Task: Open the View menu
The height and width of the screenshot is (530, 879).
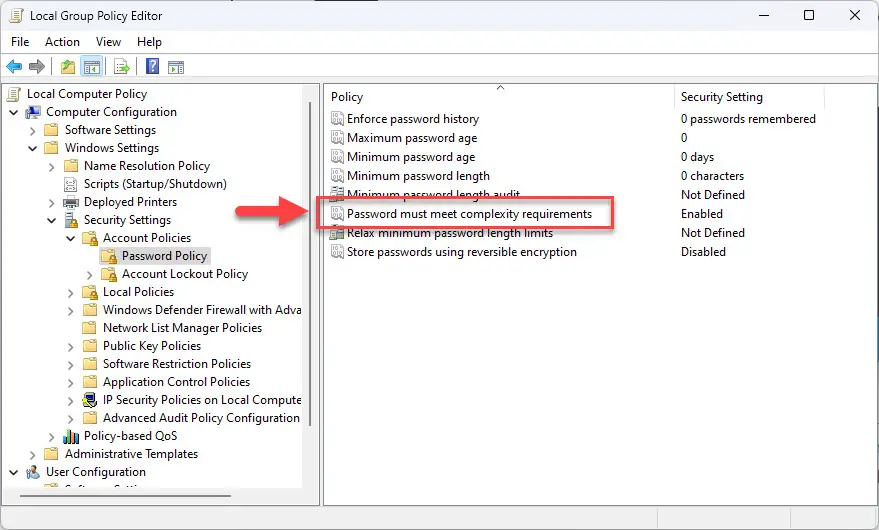Action: pos(108,42)
